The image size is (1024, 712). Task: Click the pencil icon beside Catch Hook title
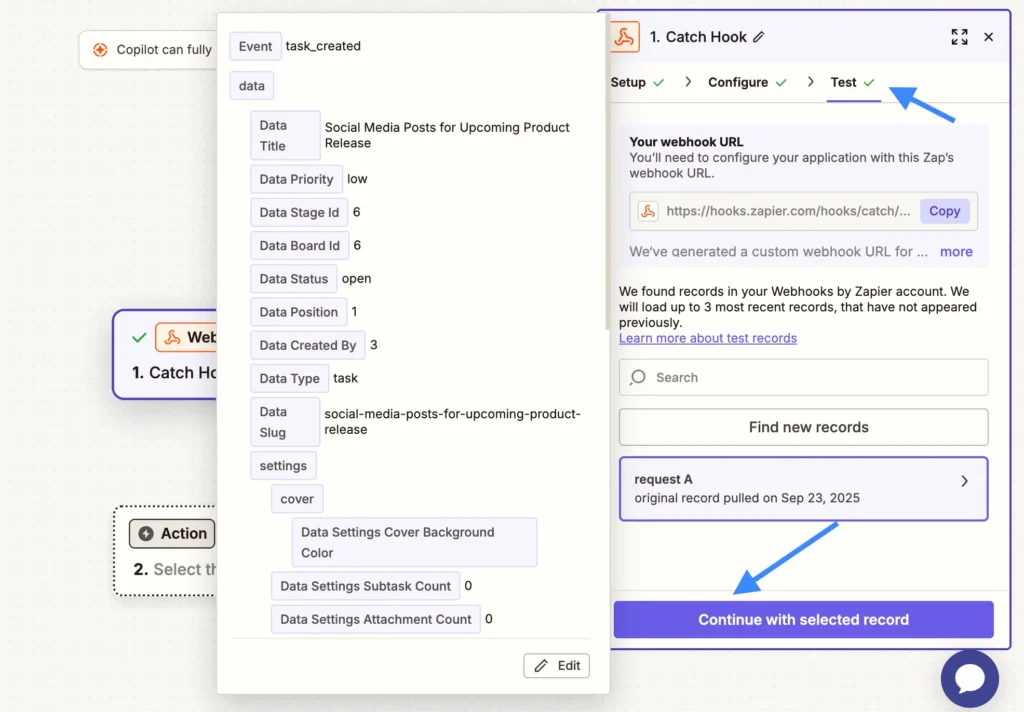pos(758,37)
